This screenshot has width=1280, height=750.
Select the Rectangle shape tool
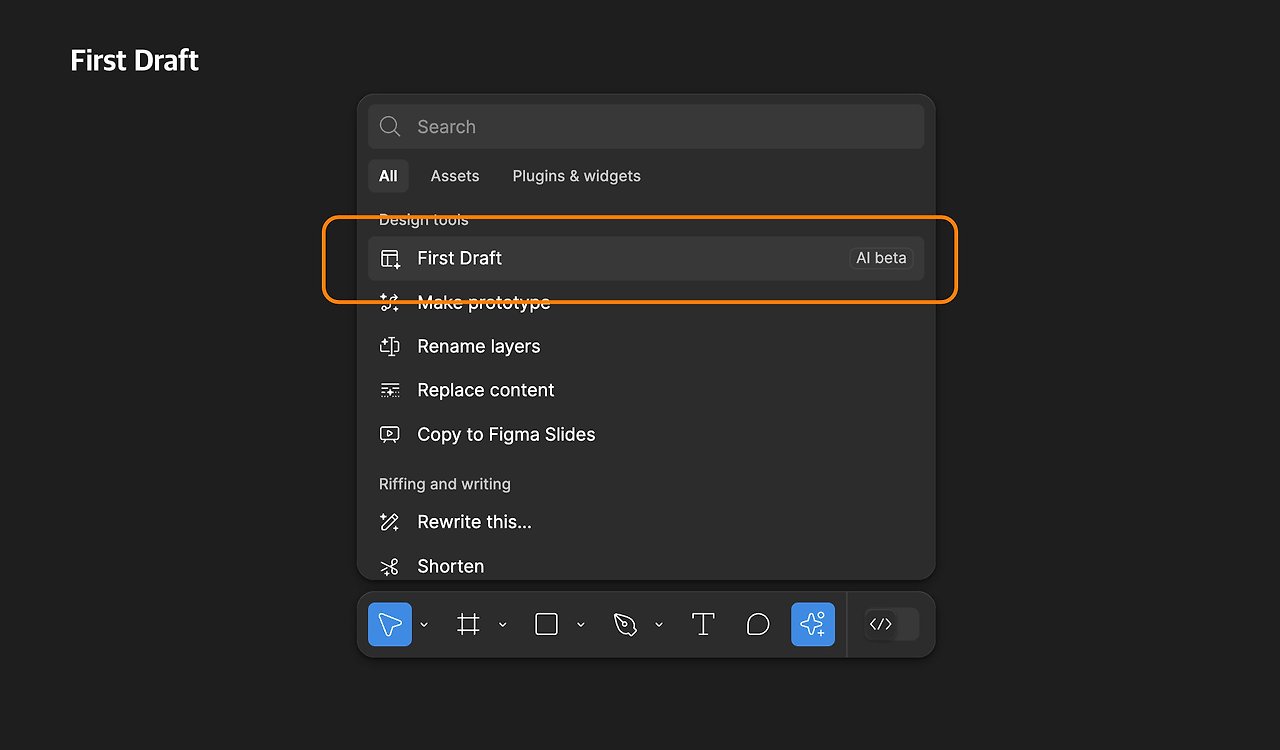coord(546,624)
